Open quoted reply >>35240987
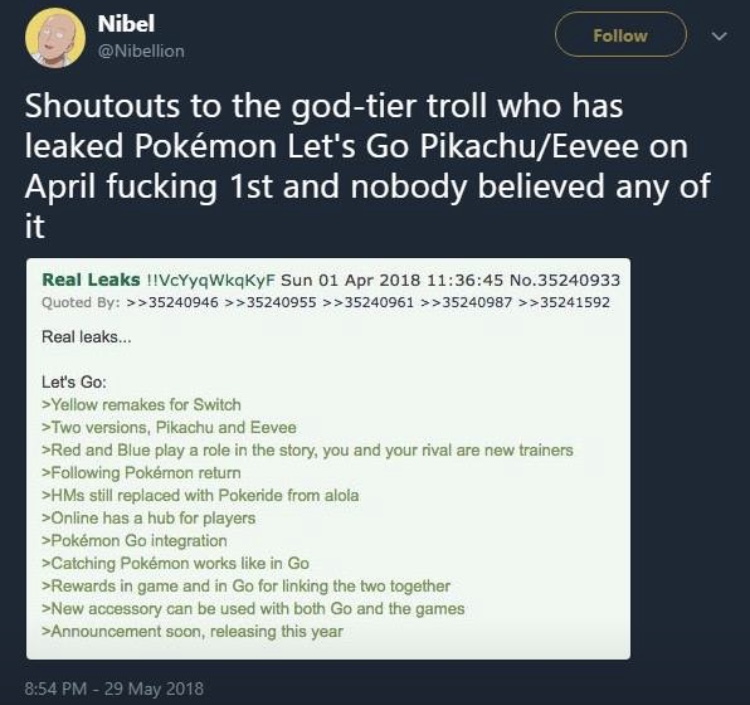The height and width of the screenshot is (705, 750). point(466,302)
